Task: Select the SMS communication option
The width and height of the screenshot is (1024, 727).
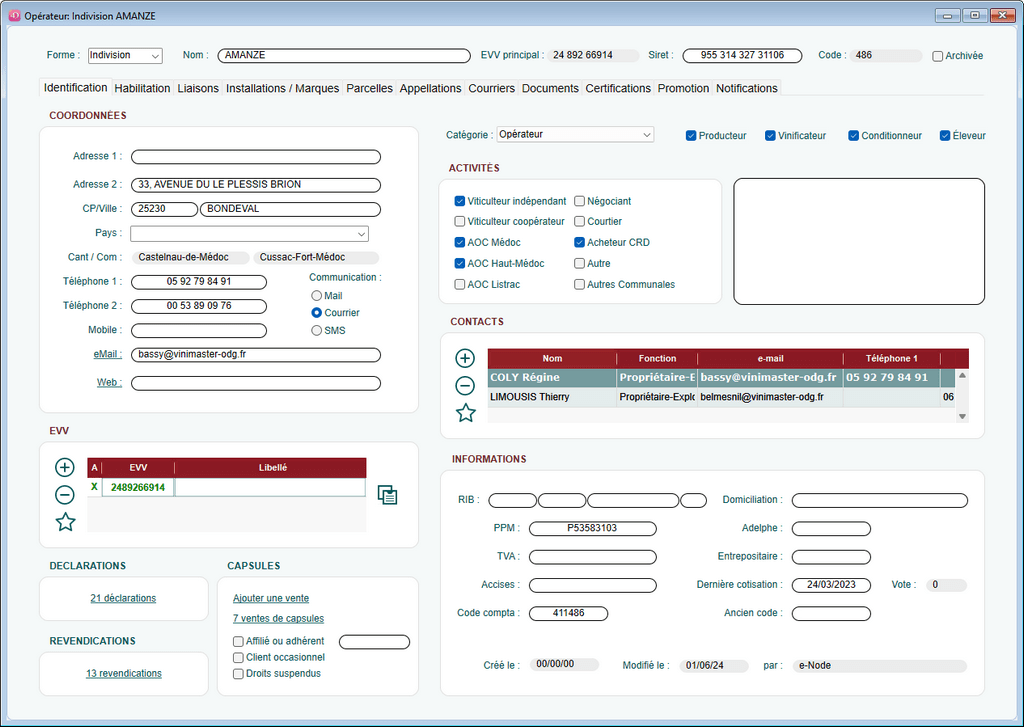Action: click(x=317, y=330)
